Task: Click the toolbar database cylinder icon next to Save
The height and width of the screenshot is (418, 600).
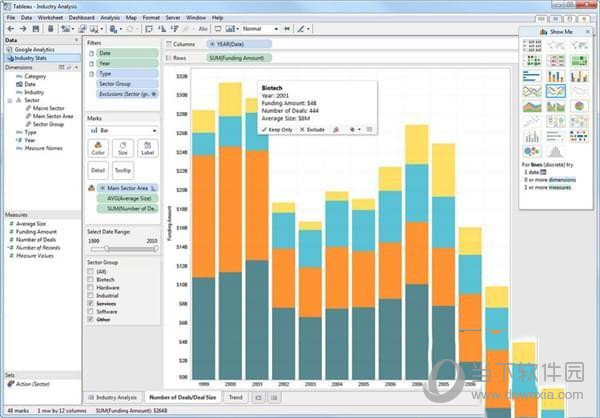Action: click(x=51, y=29)
